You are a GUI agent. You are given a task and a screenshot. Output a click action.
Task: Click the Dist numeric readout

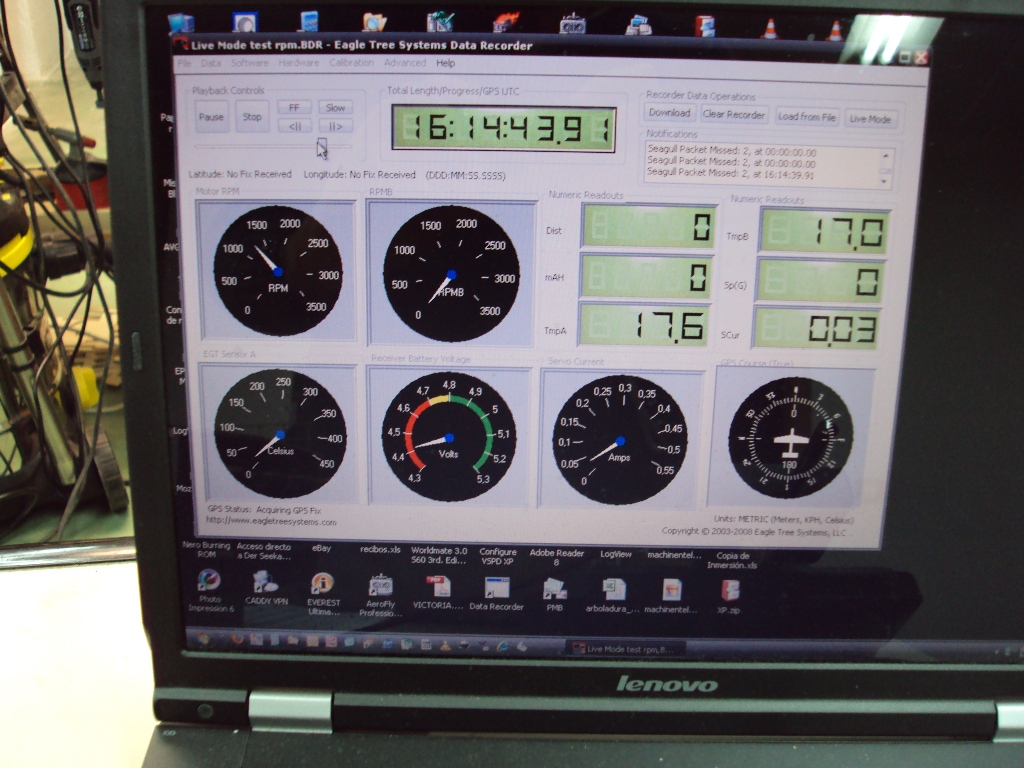648,226
